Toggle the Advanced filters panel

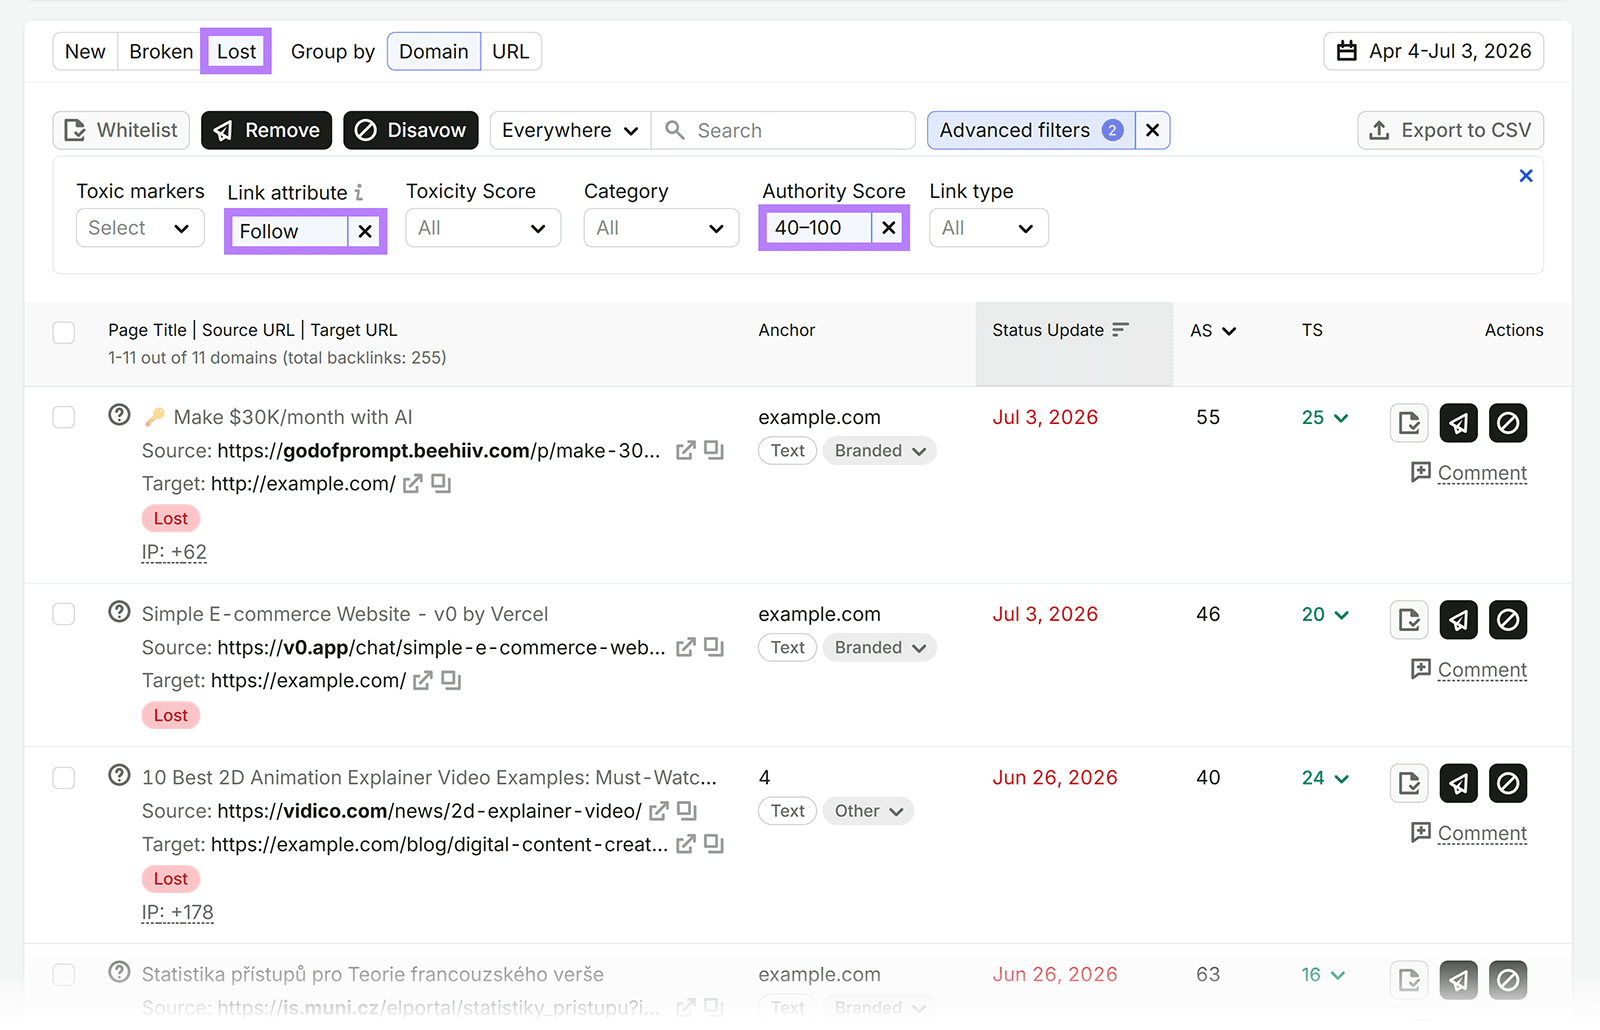pos(1031,130)
